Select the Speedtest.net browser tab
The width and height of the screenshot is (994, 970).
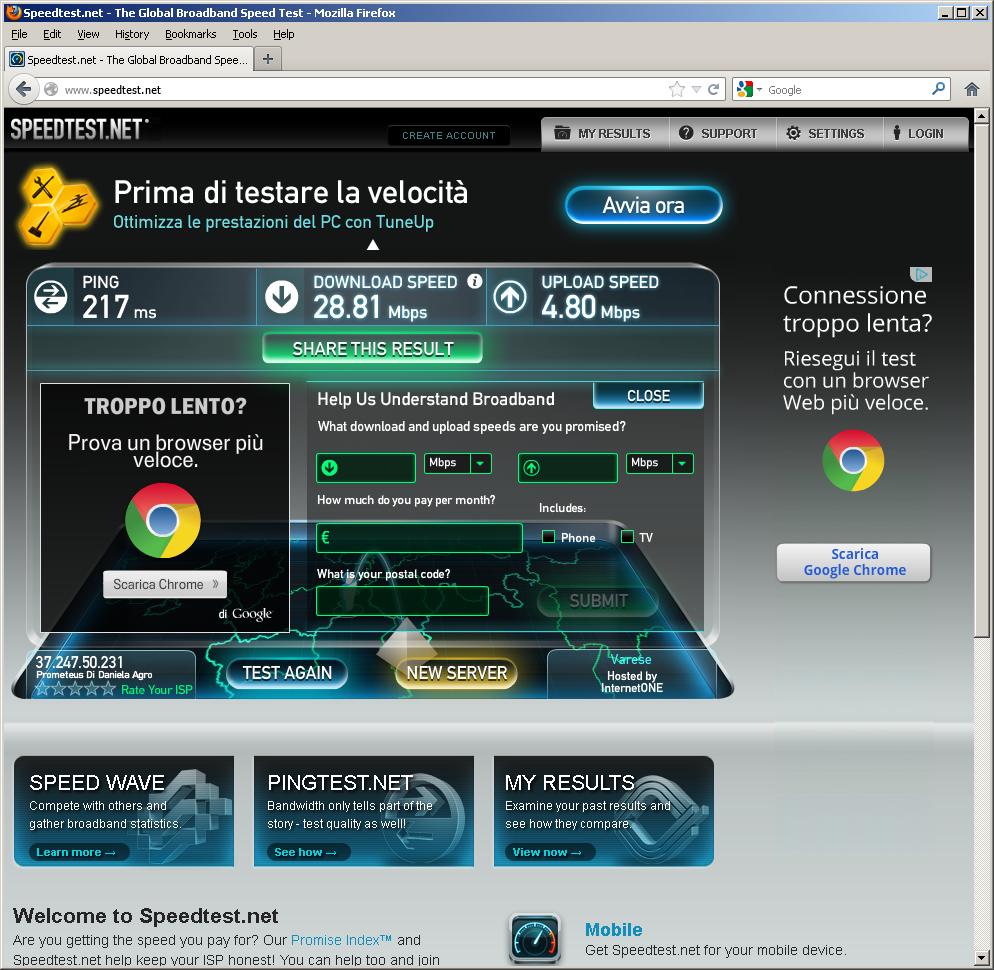pos(129,60)
